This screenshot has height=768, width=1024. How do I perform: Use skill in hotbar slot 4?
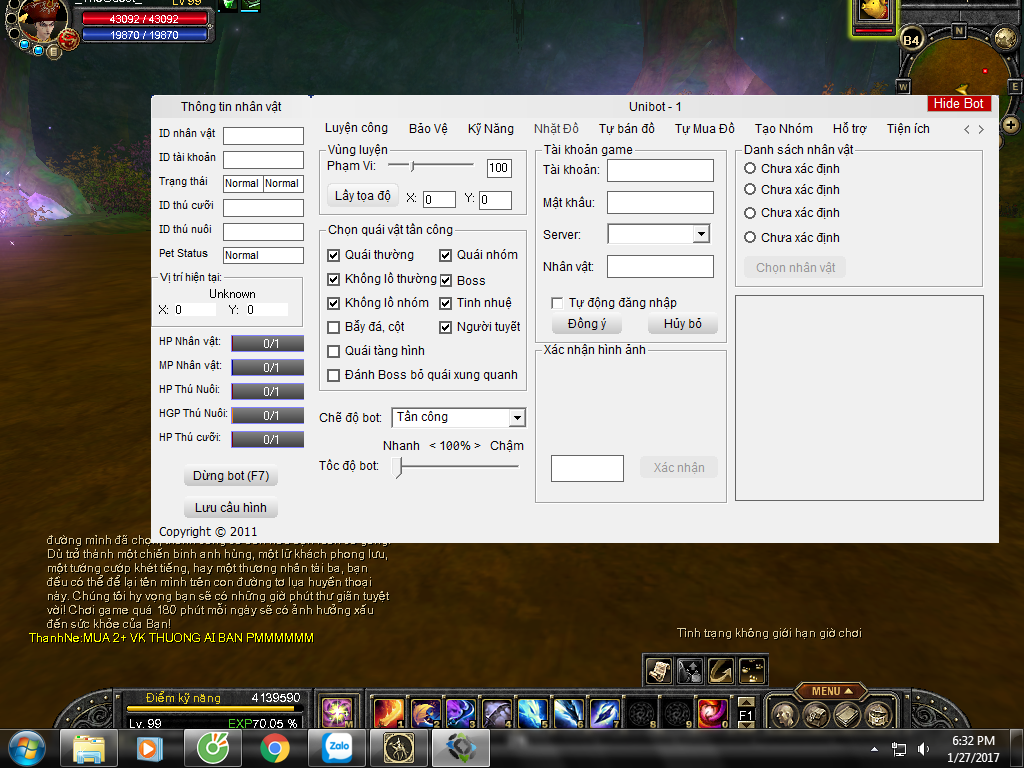[x=496, y=712]
